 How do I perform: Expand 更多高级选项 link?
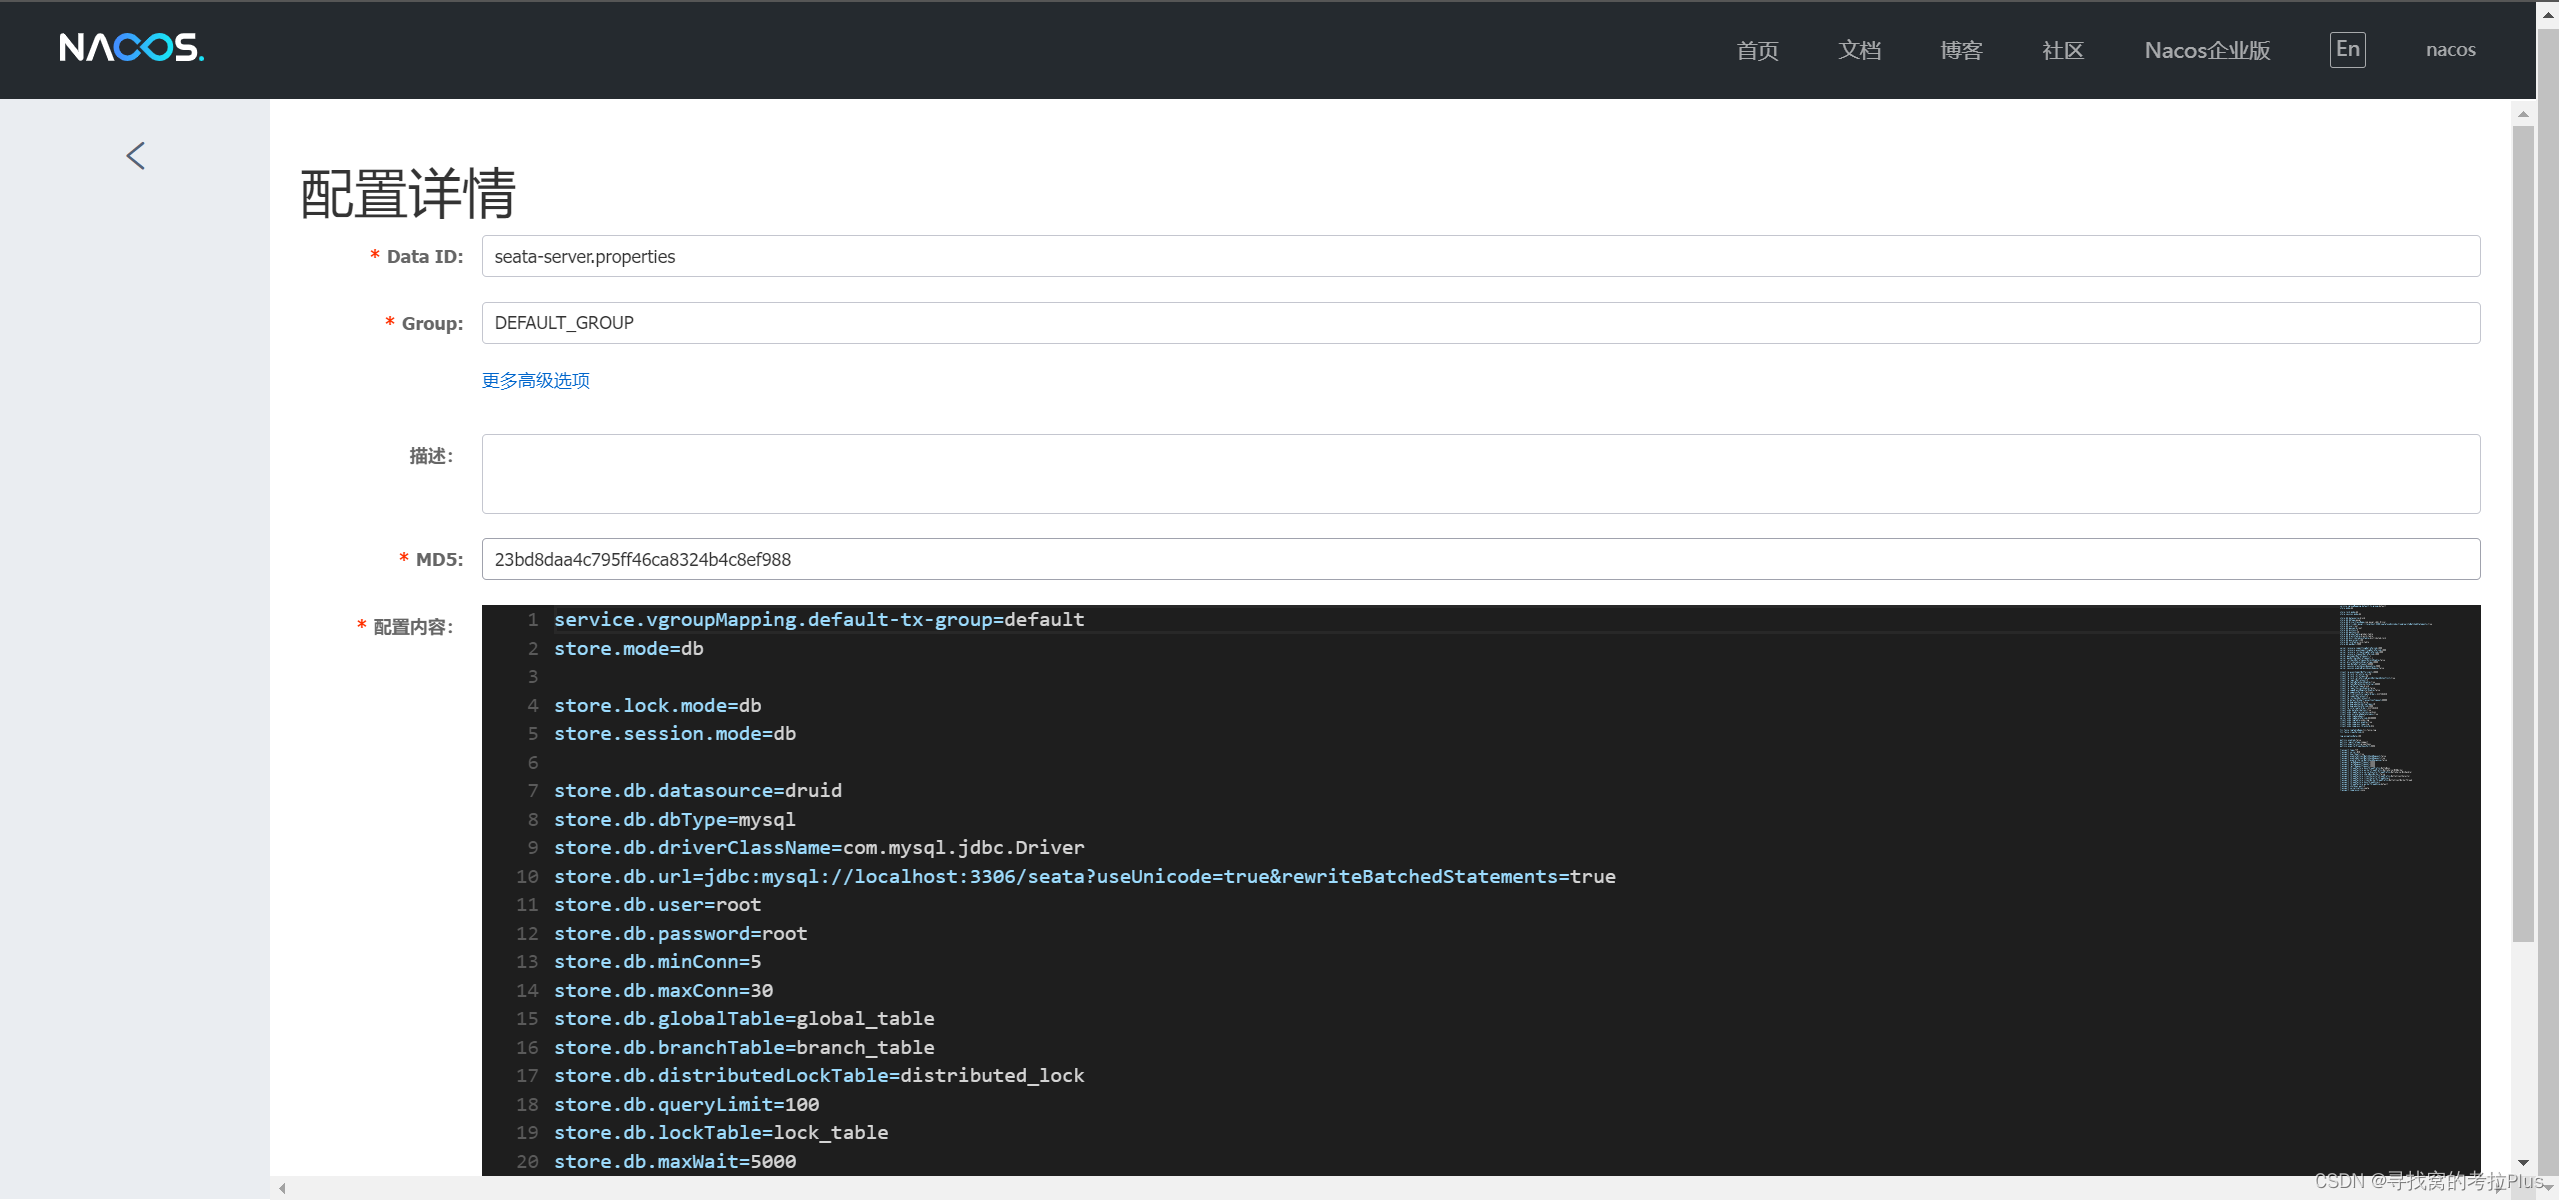536,380
